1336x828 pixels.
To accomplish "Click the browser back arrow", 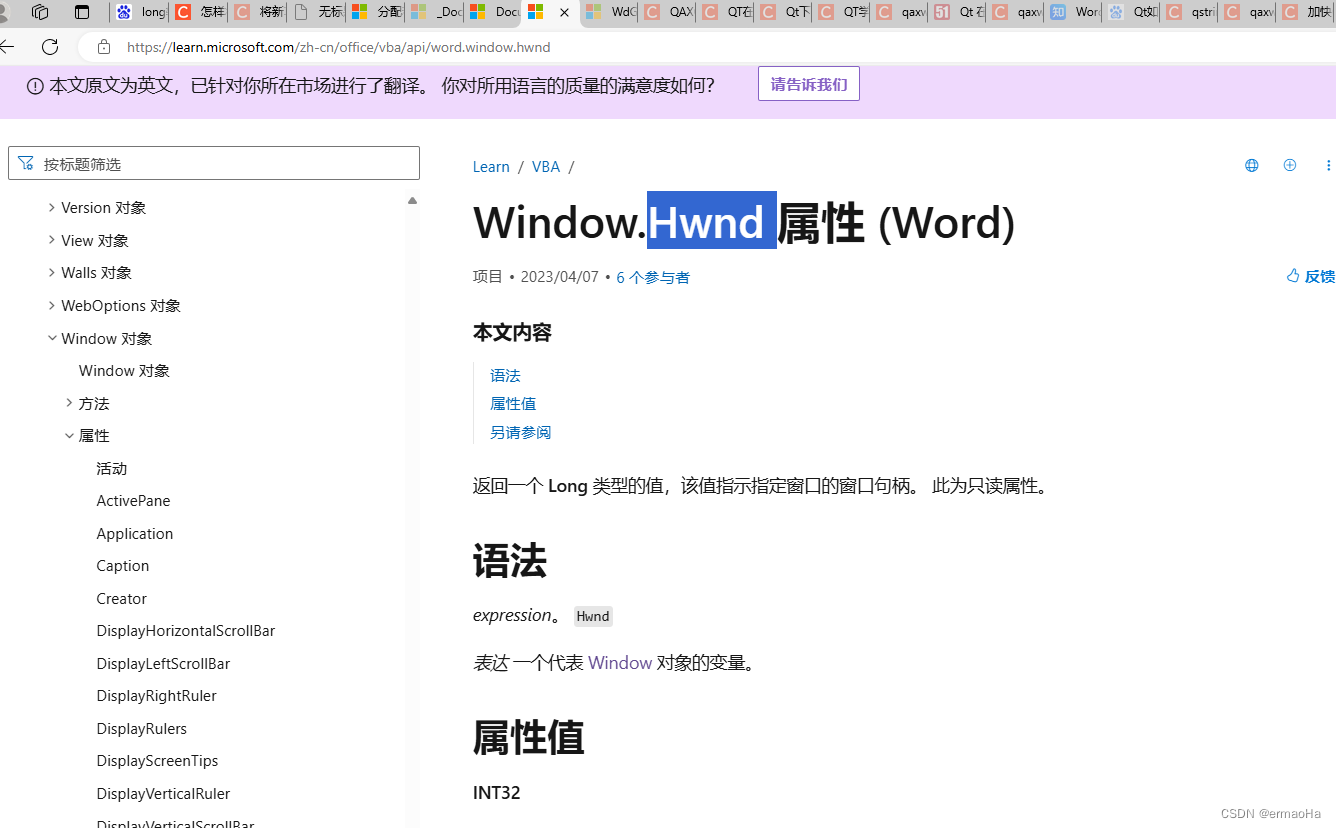I will coord(7,46).
